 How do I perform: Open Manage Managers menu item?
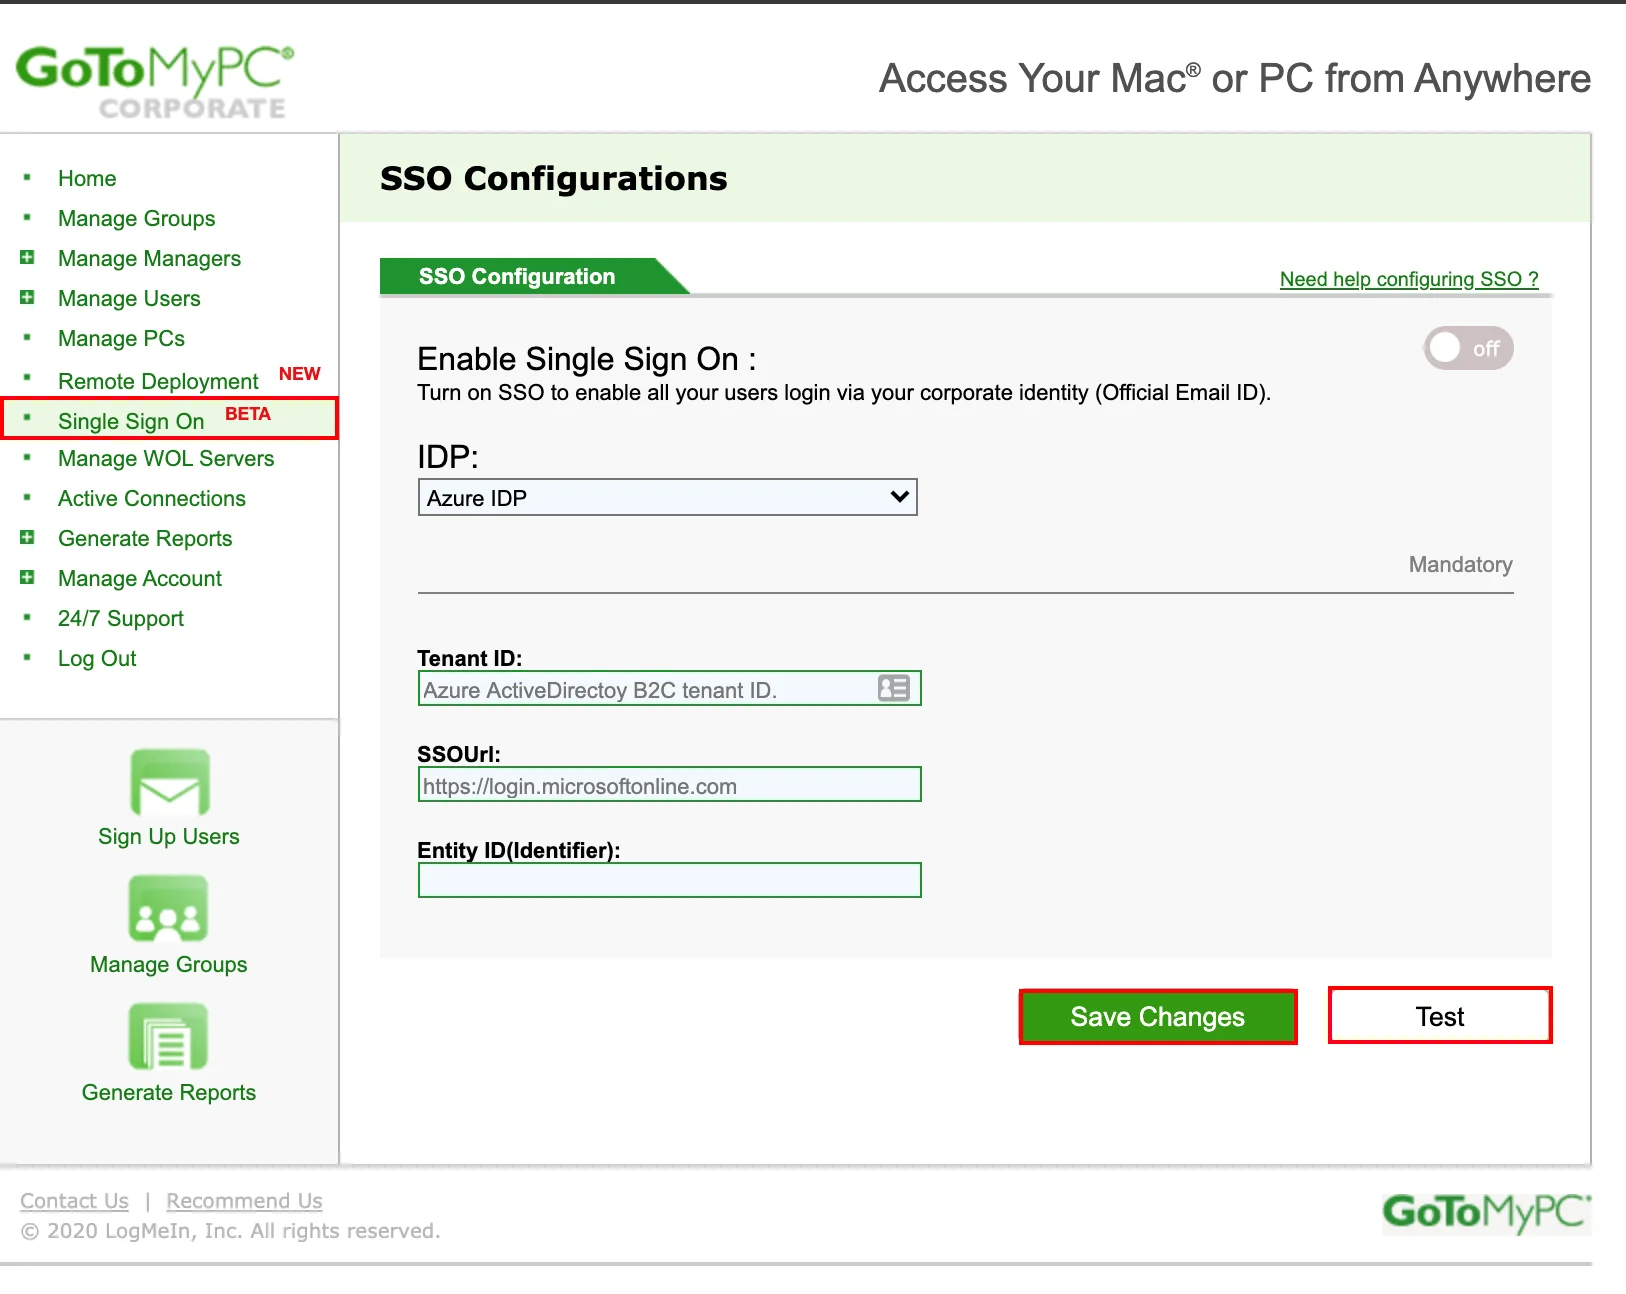click(149, 258)
